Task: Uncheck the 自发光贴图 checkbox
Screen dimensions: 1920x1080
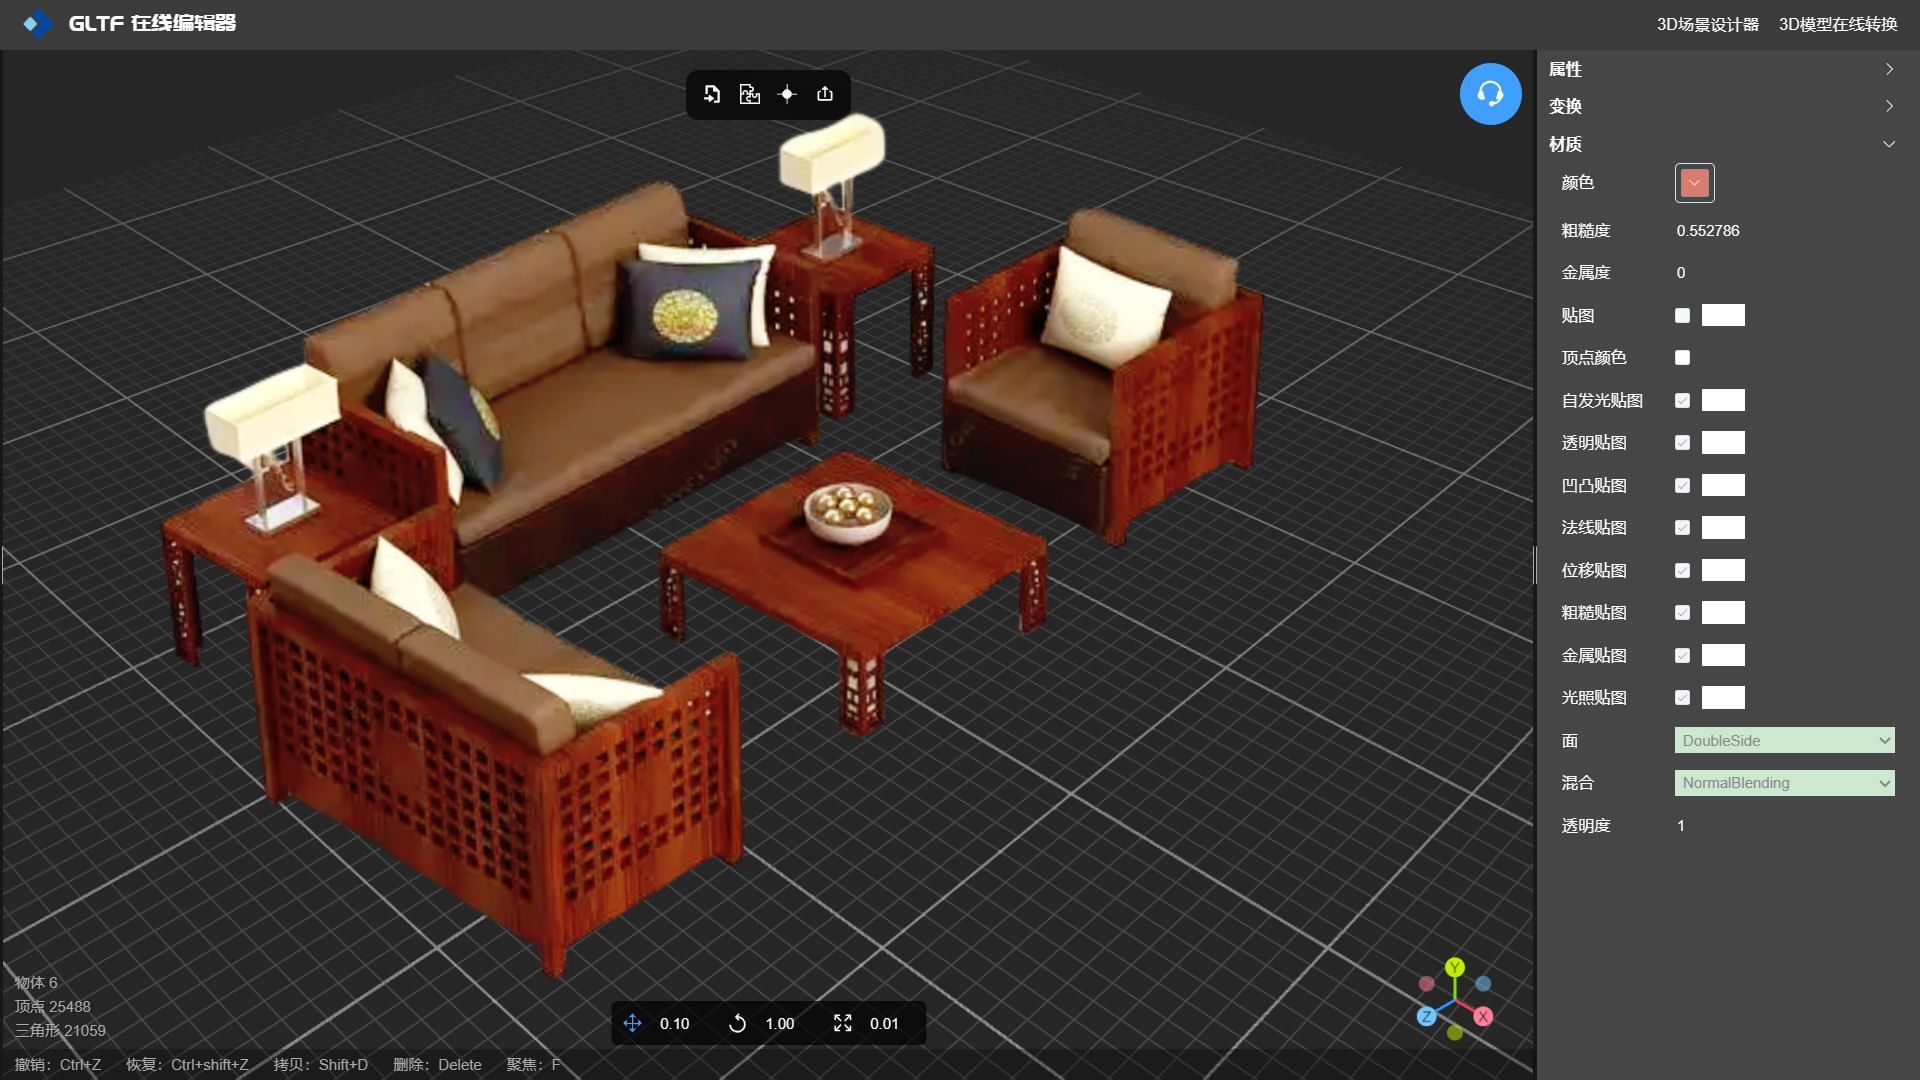Action: 1682,400
